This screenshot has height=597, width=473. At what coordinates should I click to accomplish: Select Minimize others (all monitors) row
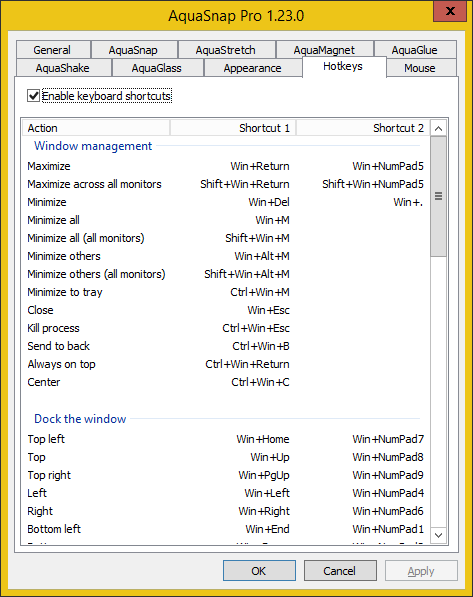pos(226,274)
